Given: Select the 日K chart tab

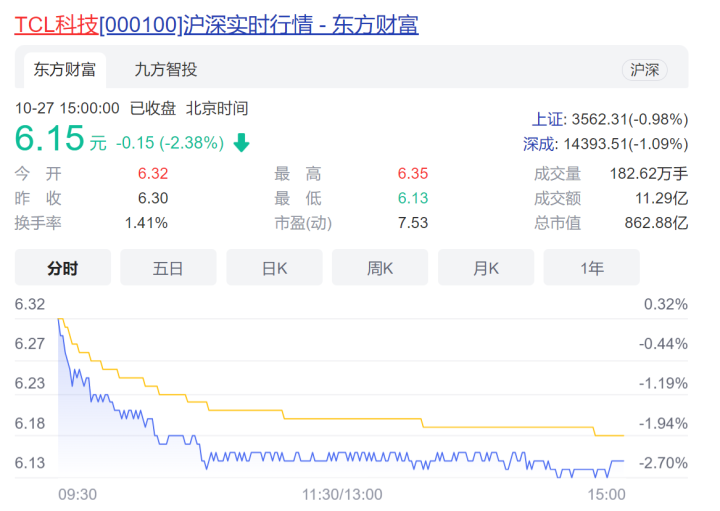Looking at the screenshot, I should click(274, 268).
